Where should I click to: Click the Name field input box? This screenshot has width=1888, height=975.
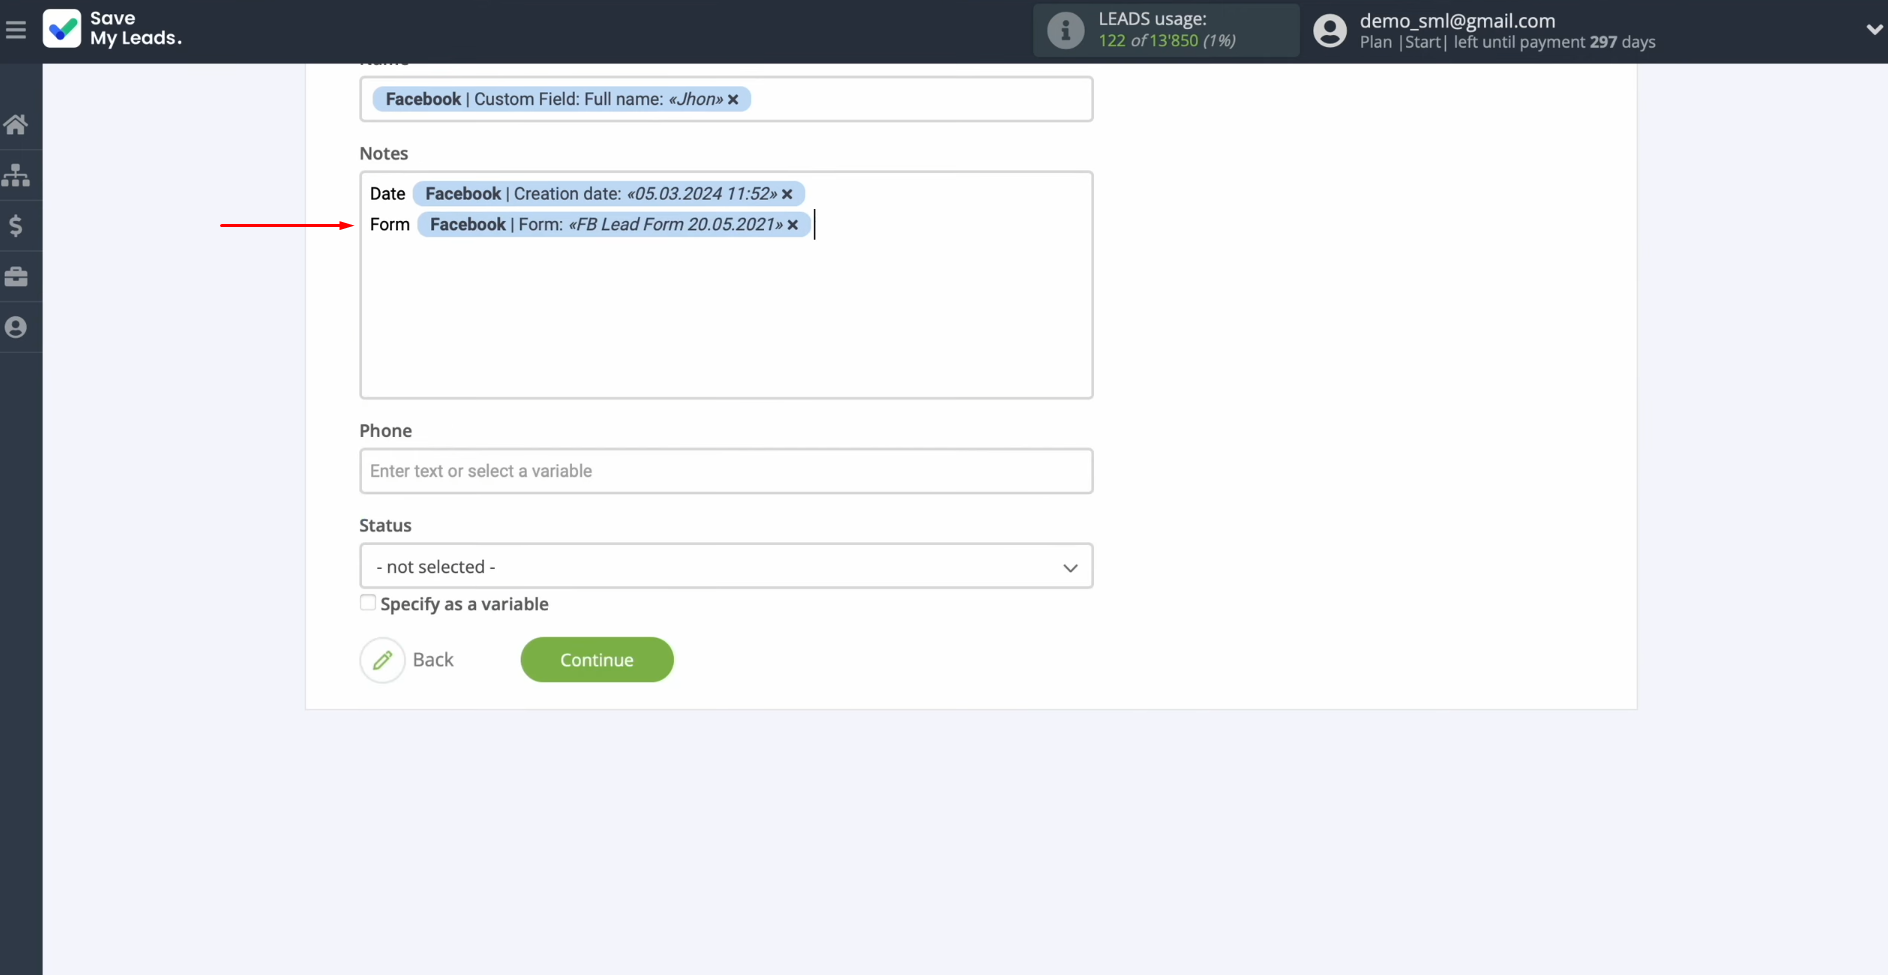[726, 99]
